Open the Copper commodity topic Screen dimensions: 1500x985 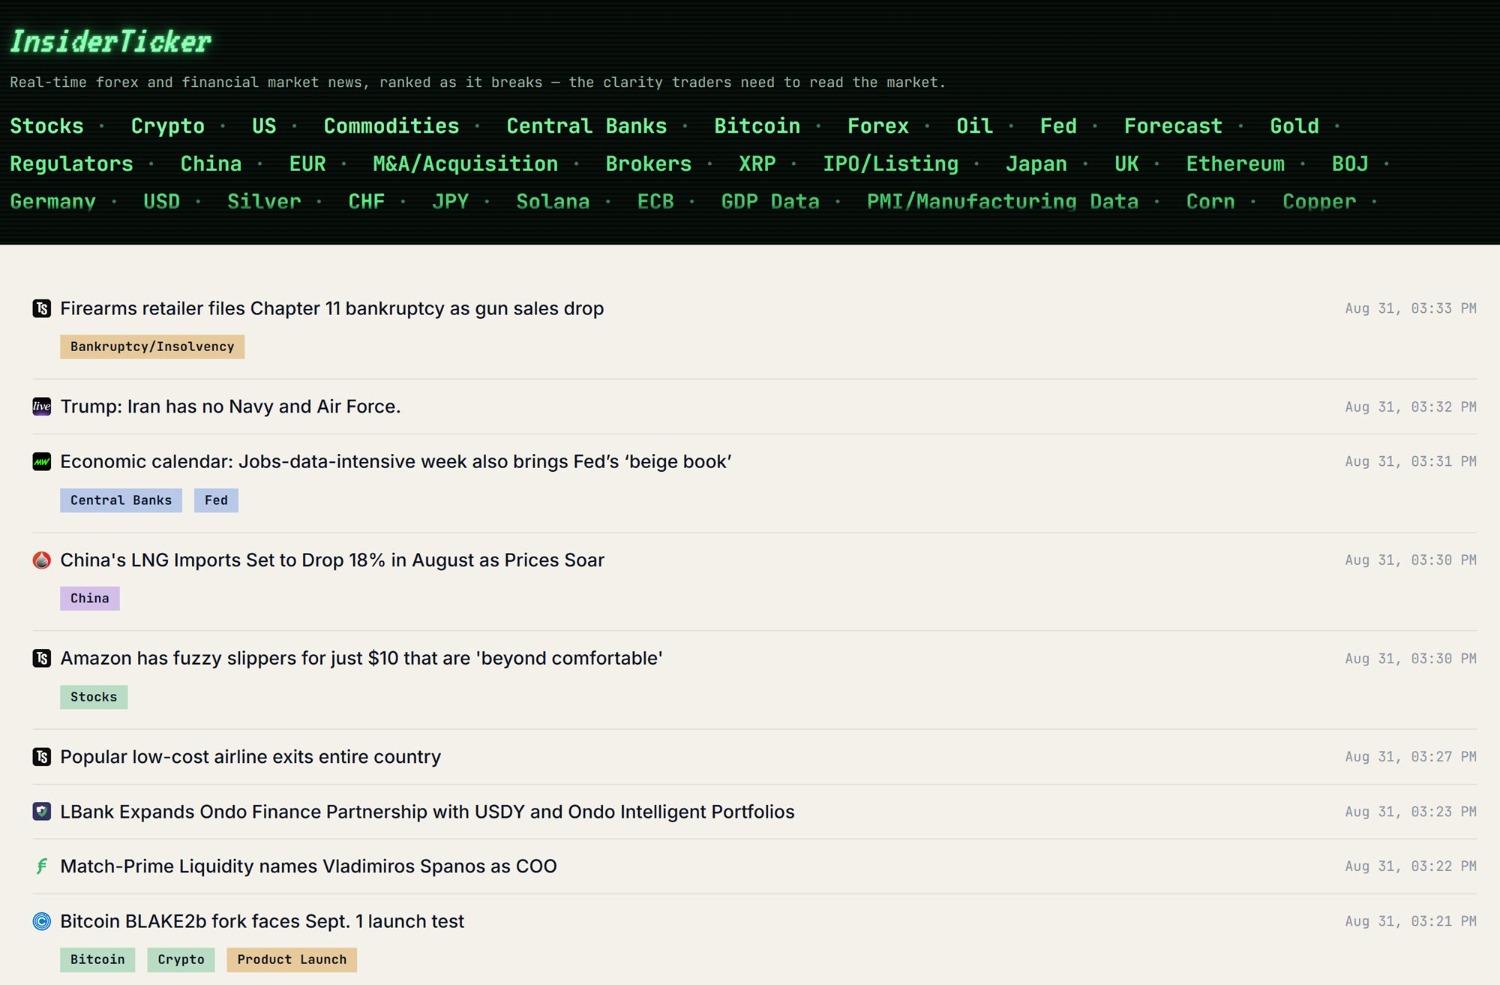pyautogui.click(x=1319, y=202)
